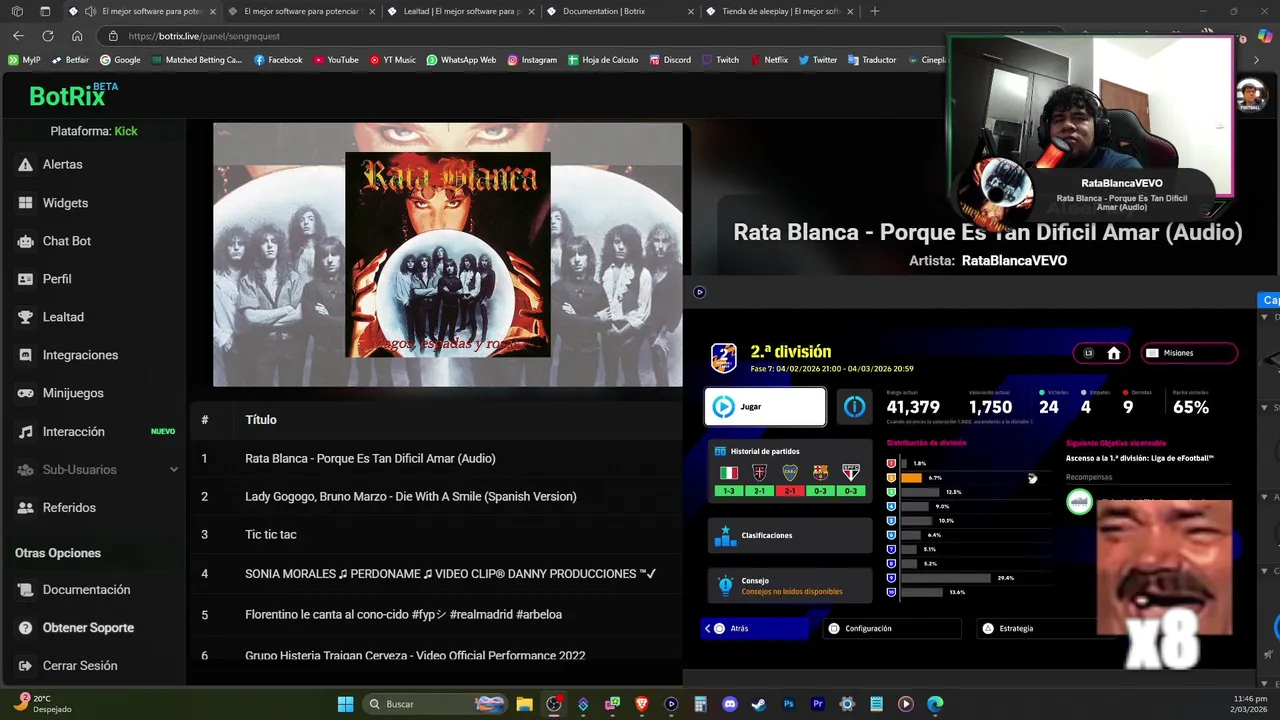The height and width of the screenshot is (720, 1280).
Task: Open the Windows Start menu
Action: point(345,704)
